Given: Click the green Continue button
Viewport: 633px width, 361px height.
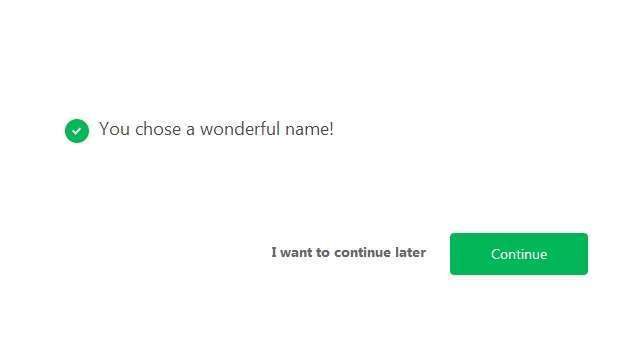Looking at the screenshot, I should point(519,254).
